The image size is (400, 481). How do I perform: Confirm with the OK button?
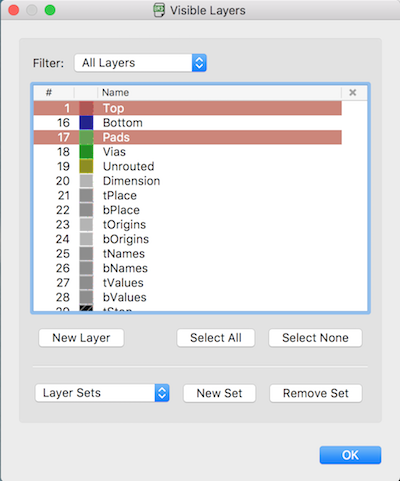point(350,455)
